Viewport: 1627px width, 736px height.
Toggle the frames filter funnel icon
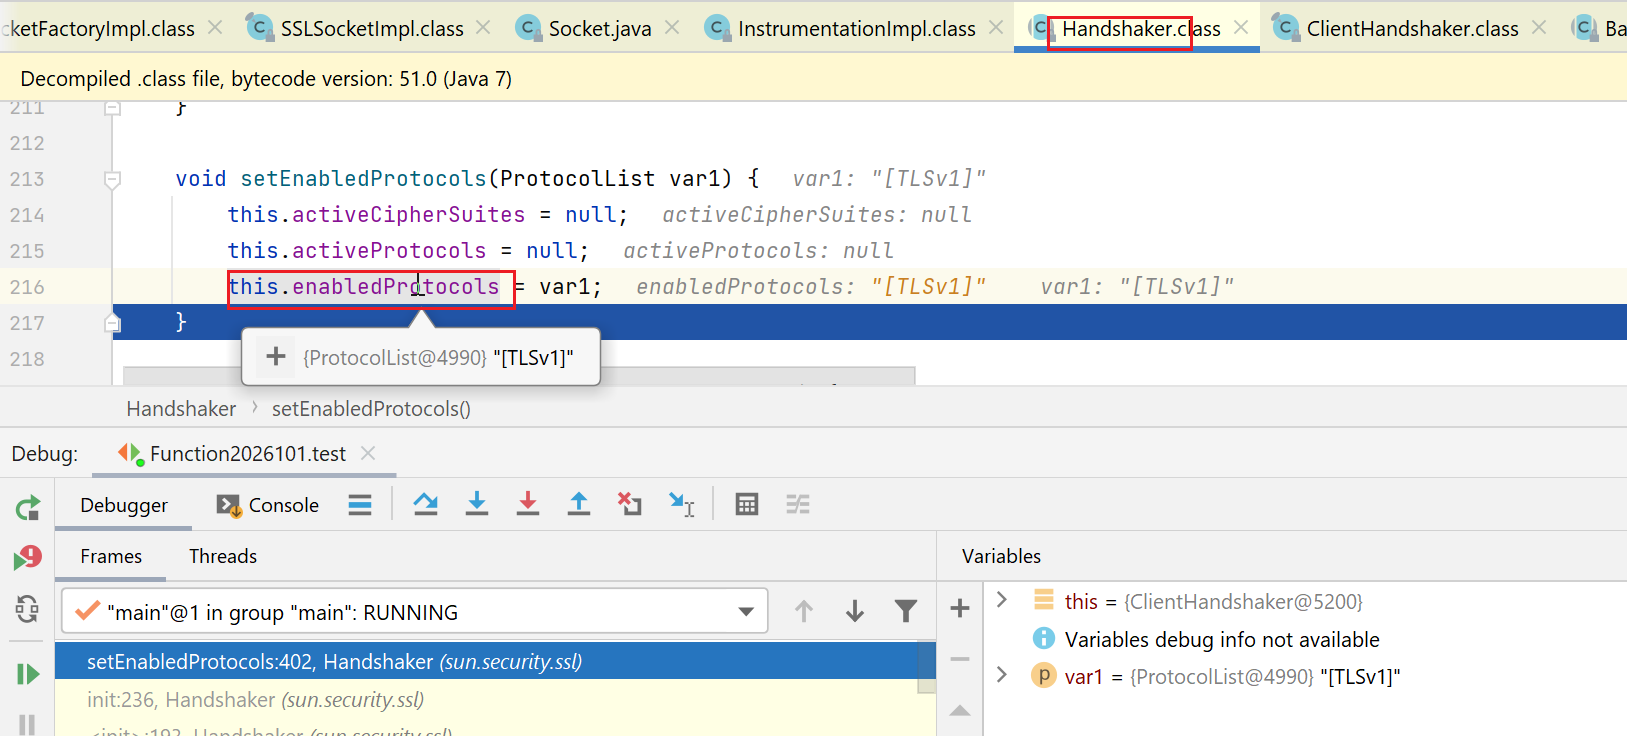coord(905,611)
